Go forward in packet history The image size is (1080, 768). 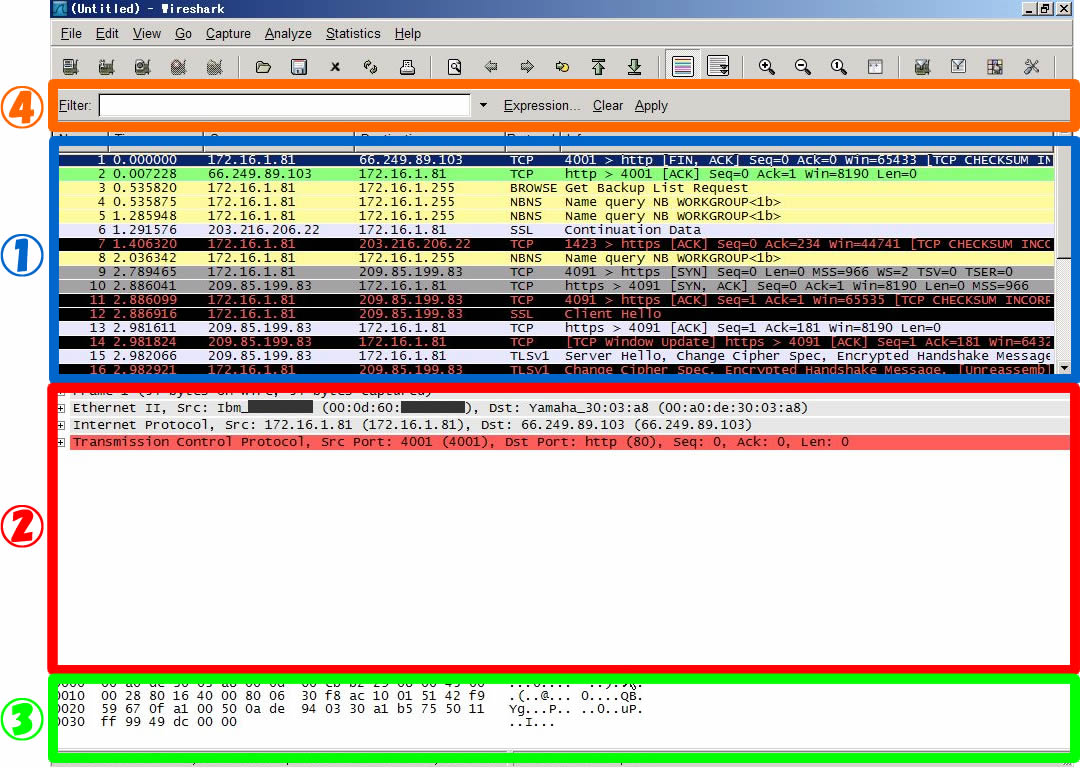click(x=527, y=67)
